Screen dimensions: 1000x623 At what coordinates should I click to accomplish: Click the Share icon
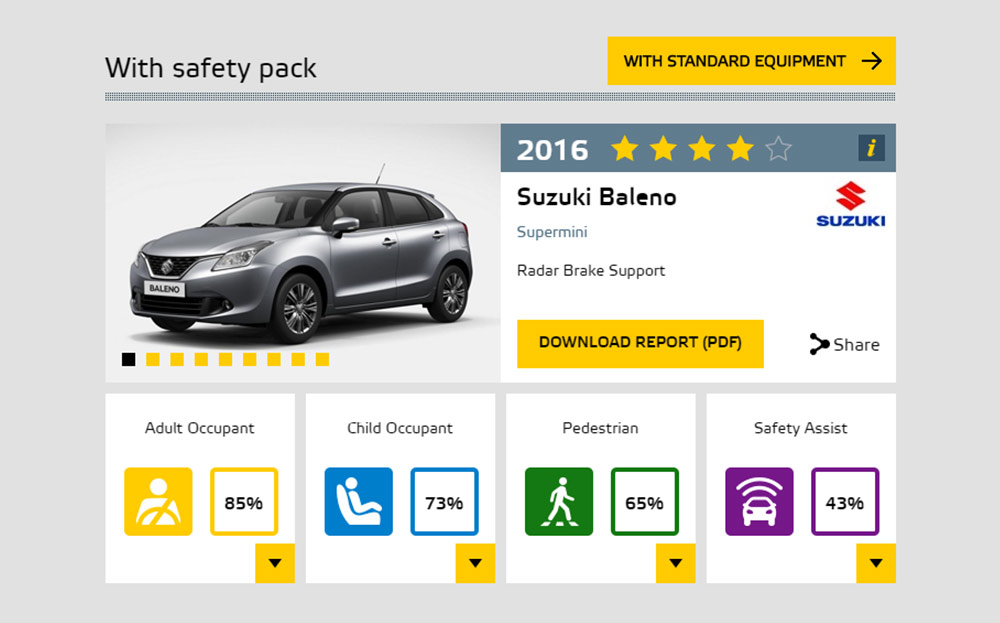point(819,344)
